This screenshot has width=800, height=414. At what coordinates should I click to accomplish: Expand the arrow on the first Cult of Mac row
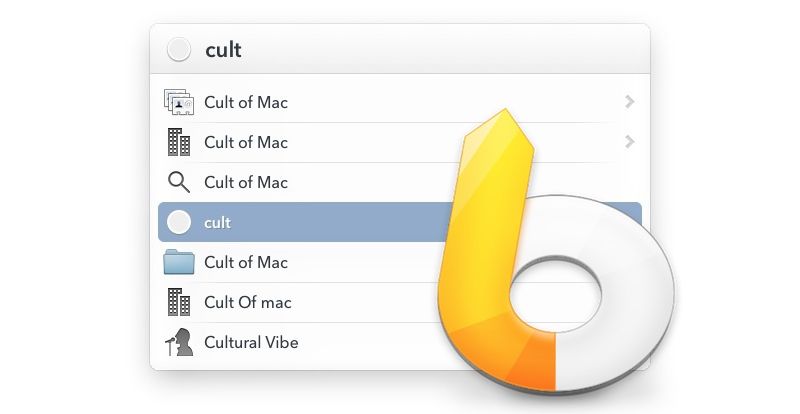tap(629, 101)
